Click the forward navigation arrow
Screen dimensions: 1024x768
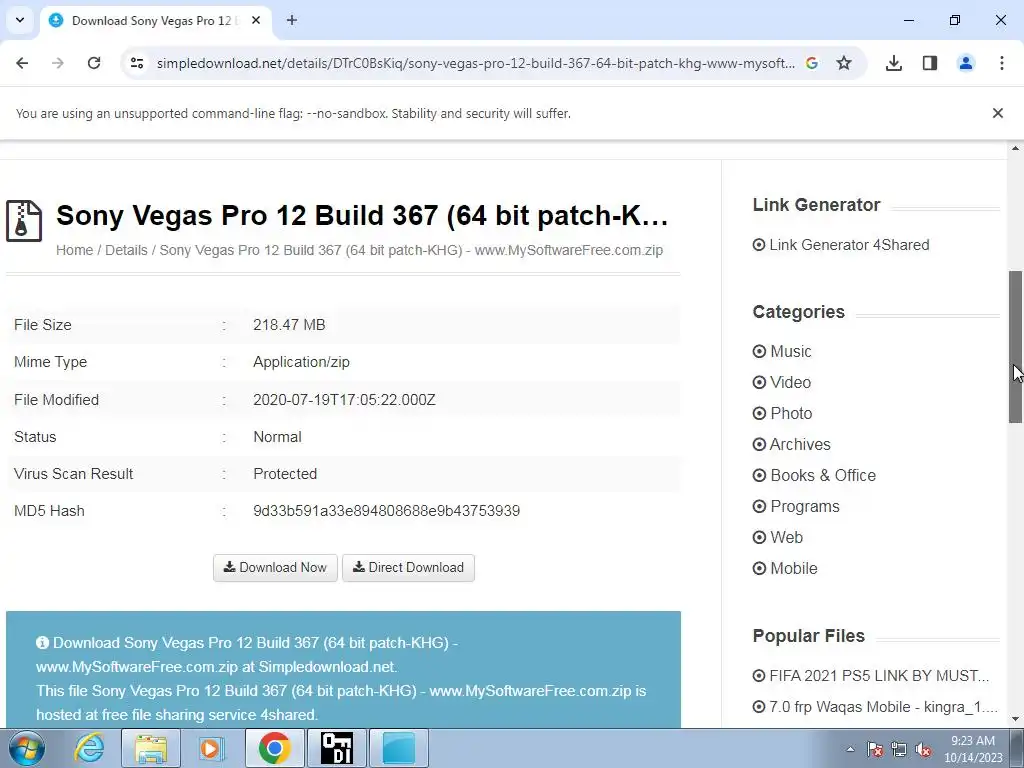tap(58, 63)
